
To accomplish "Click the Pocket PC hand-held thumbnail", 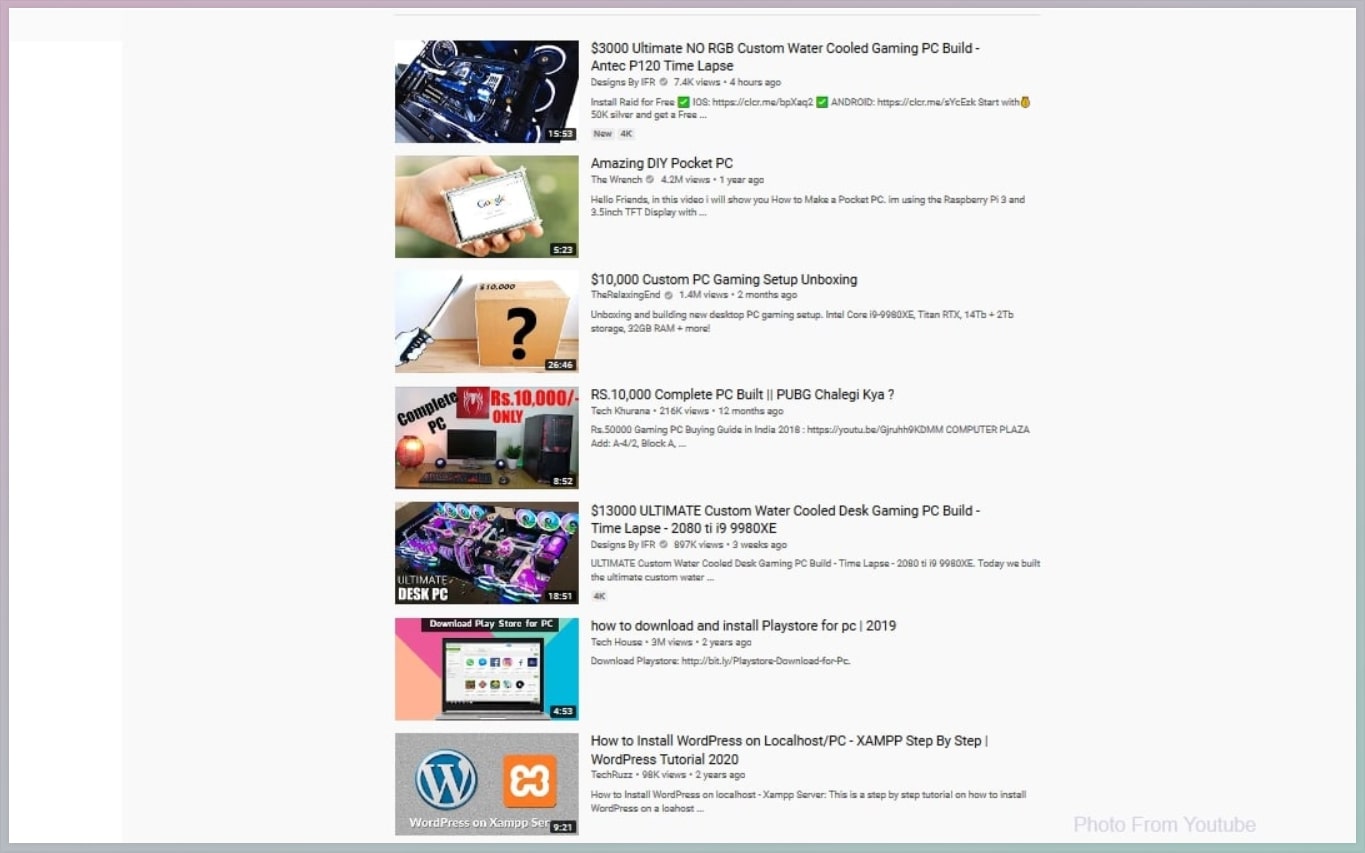I will (487, 206).
